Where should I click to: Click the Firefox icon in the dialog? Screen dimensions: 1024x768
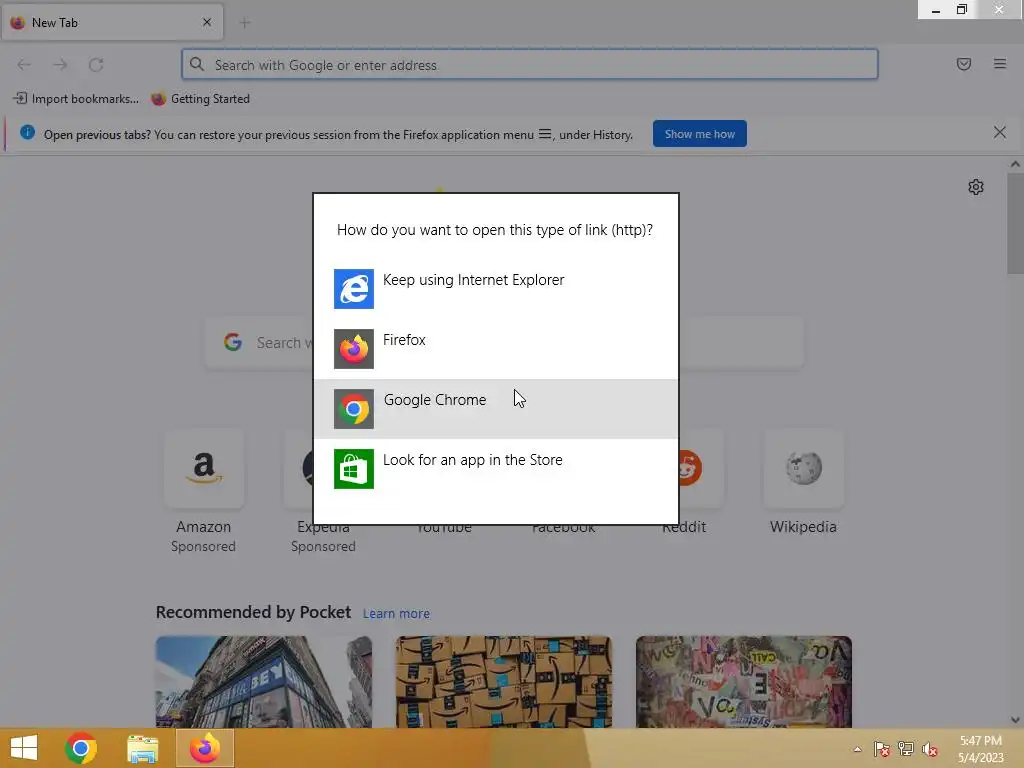pos(354,349)
